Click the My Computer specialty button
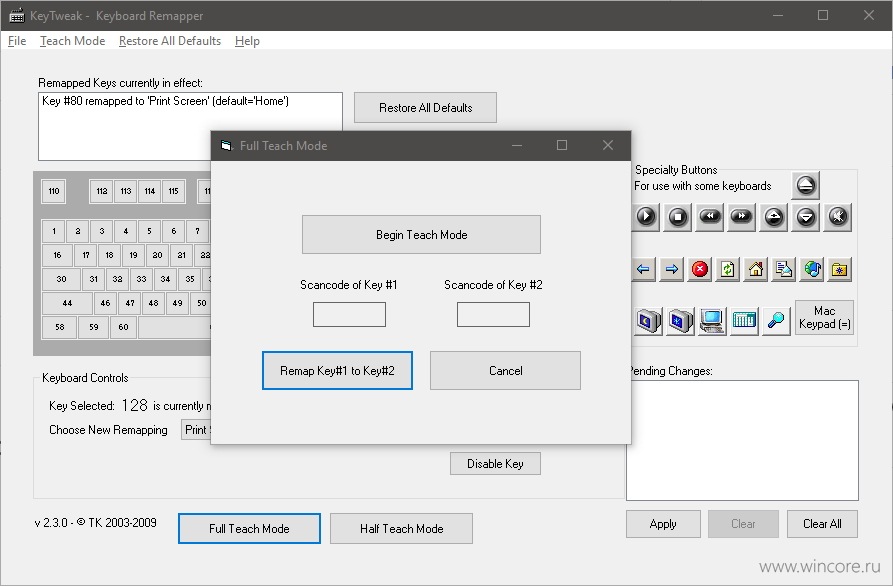The width and height of the screenshot is (893, 586). tap(712, 321)
